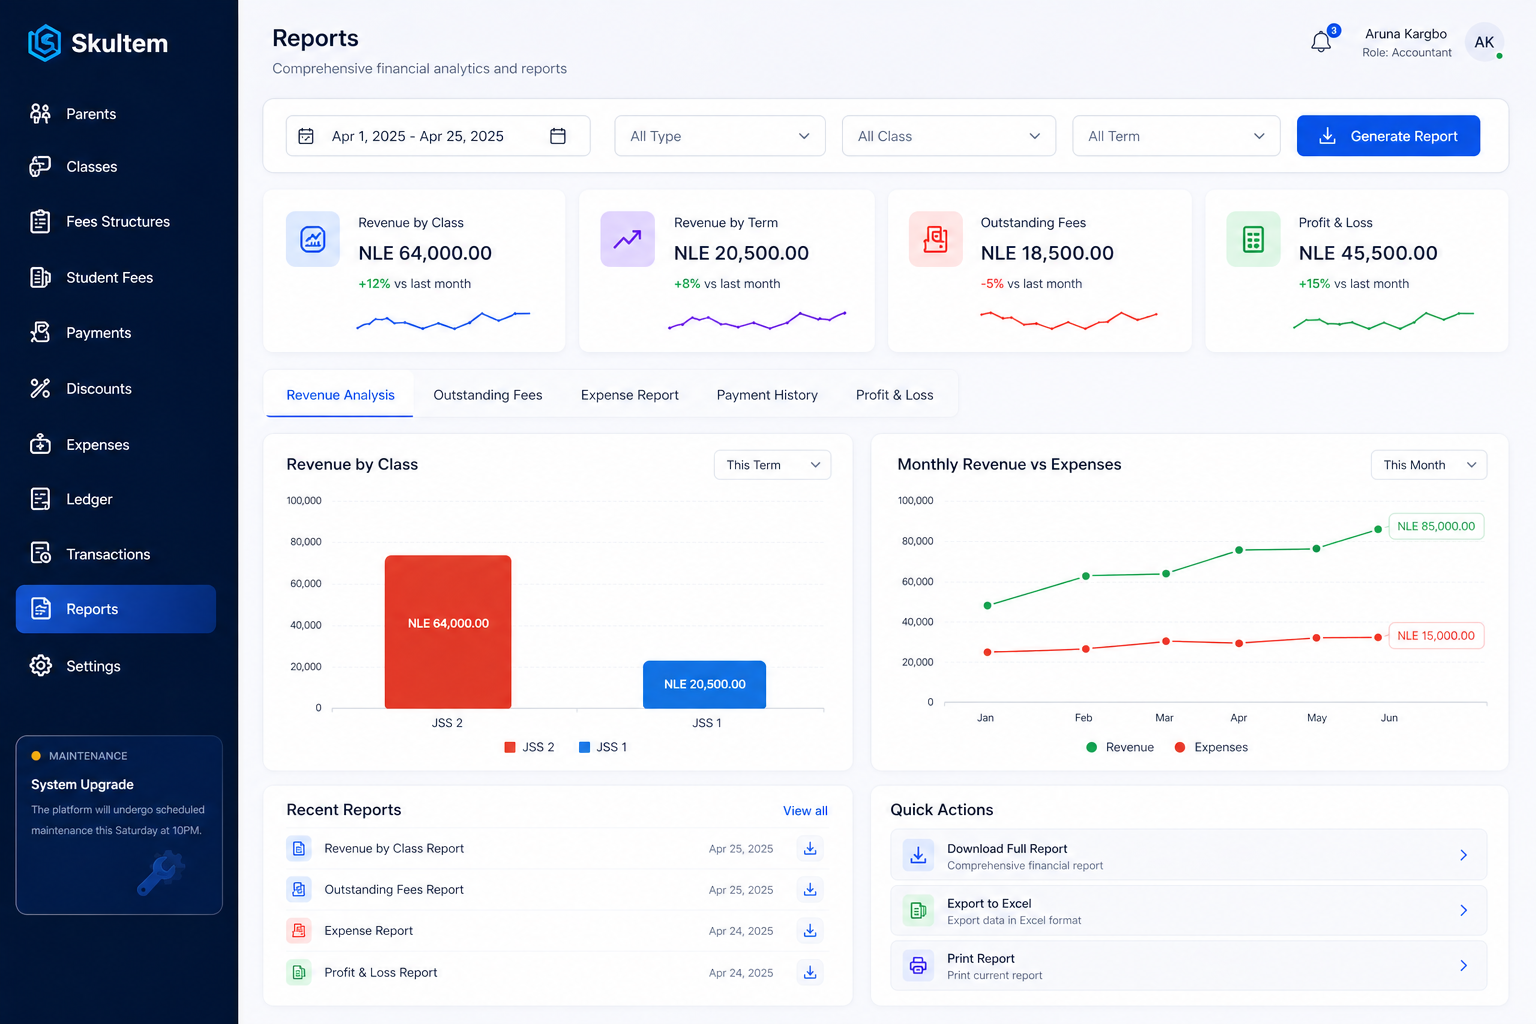
Task: Click the Transactions sidebar icon
Action: pos(40,554)
